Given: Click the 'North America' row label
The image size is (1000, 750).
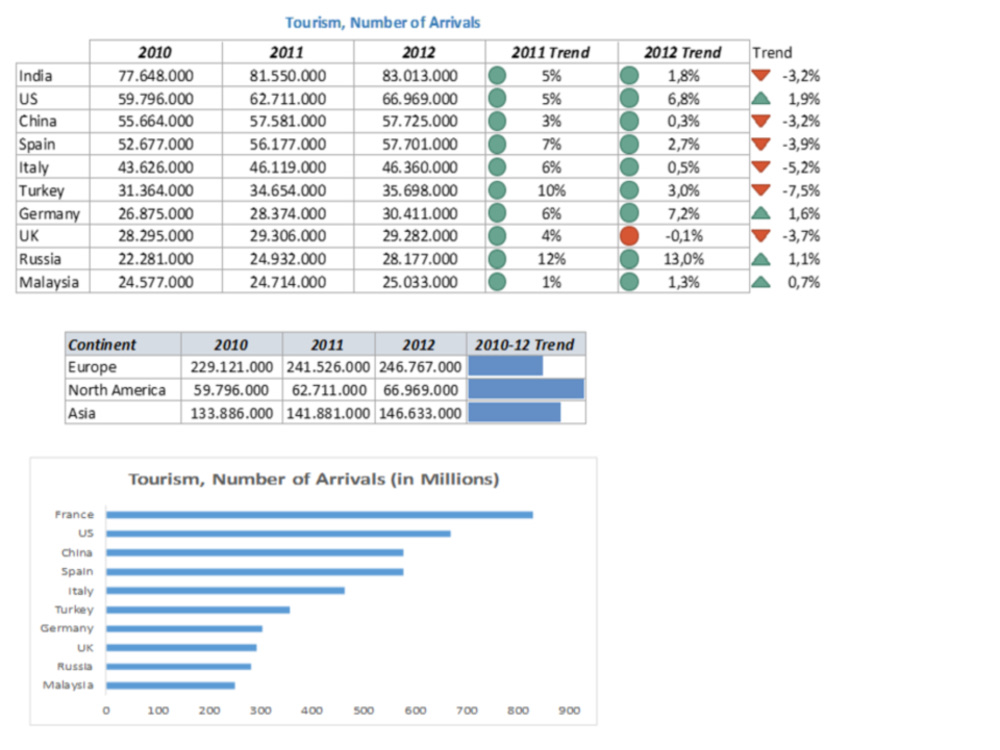Looking at the screenshot, I should [x=117, y=390].
